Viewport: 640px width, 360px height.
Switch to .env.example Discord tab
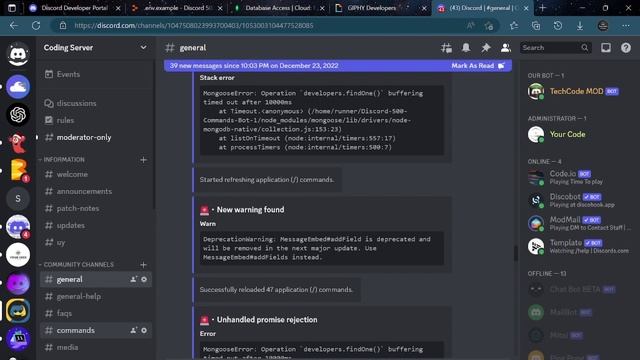tap(176, 8)
